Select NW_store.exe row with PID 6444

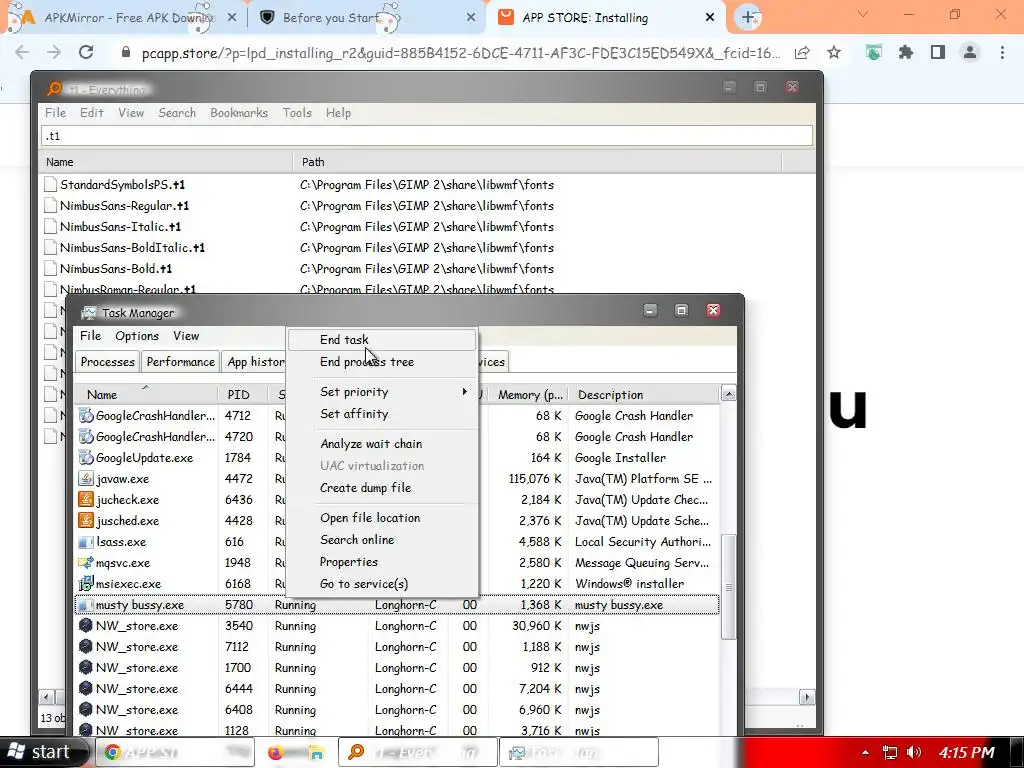click(x=397, y=688)
